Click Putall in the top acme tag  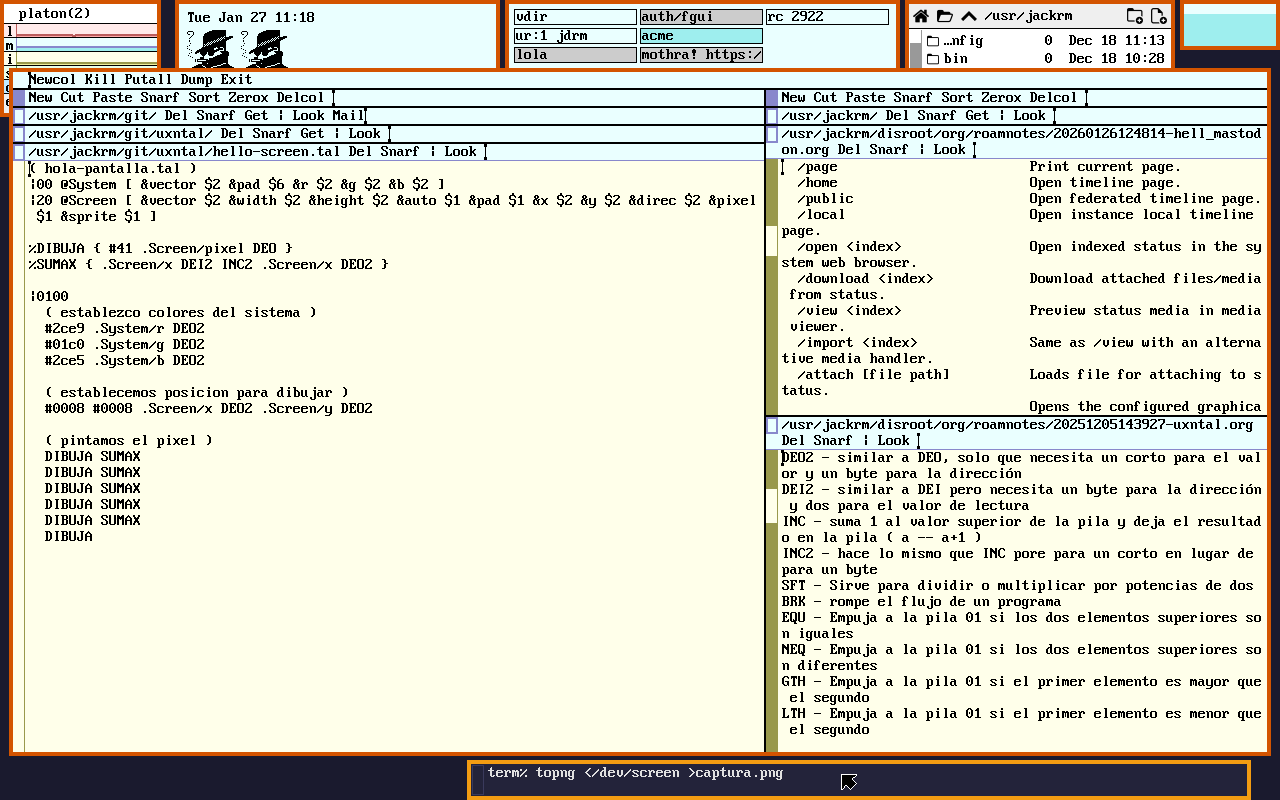pos(148,80)
